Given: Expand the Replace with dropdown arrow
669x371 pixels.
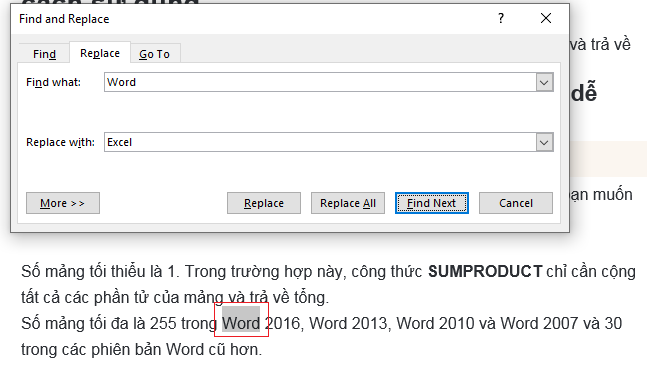Looking at the screenshot, I should point(544,142).
